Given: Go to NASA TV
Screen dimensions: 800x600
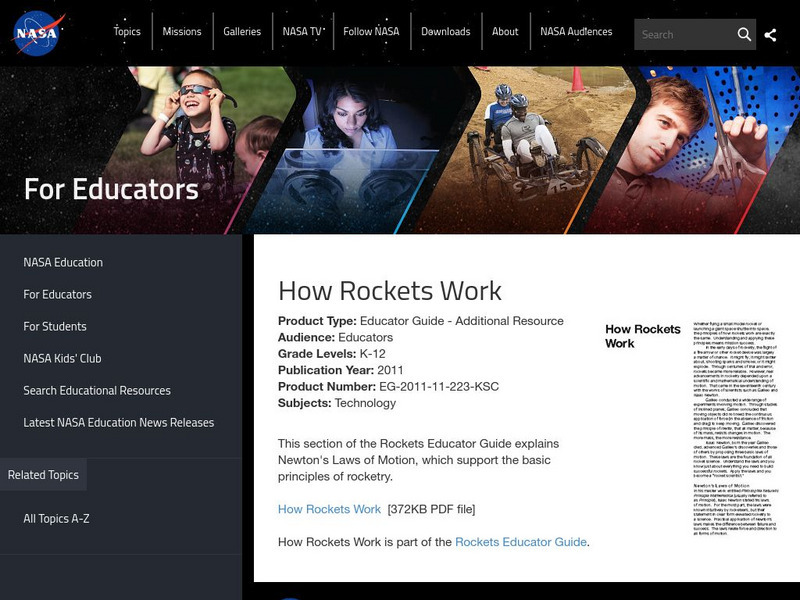Looking at the screenshot, I should (x=302, y=32).
